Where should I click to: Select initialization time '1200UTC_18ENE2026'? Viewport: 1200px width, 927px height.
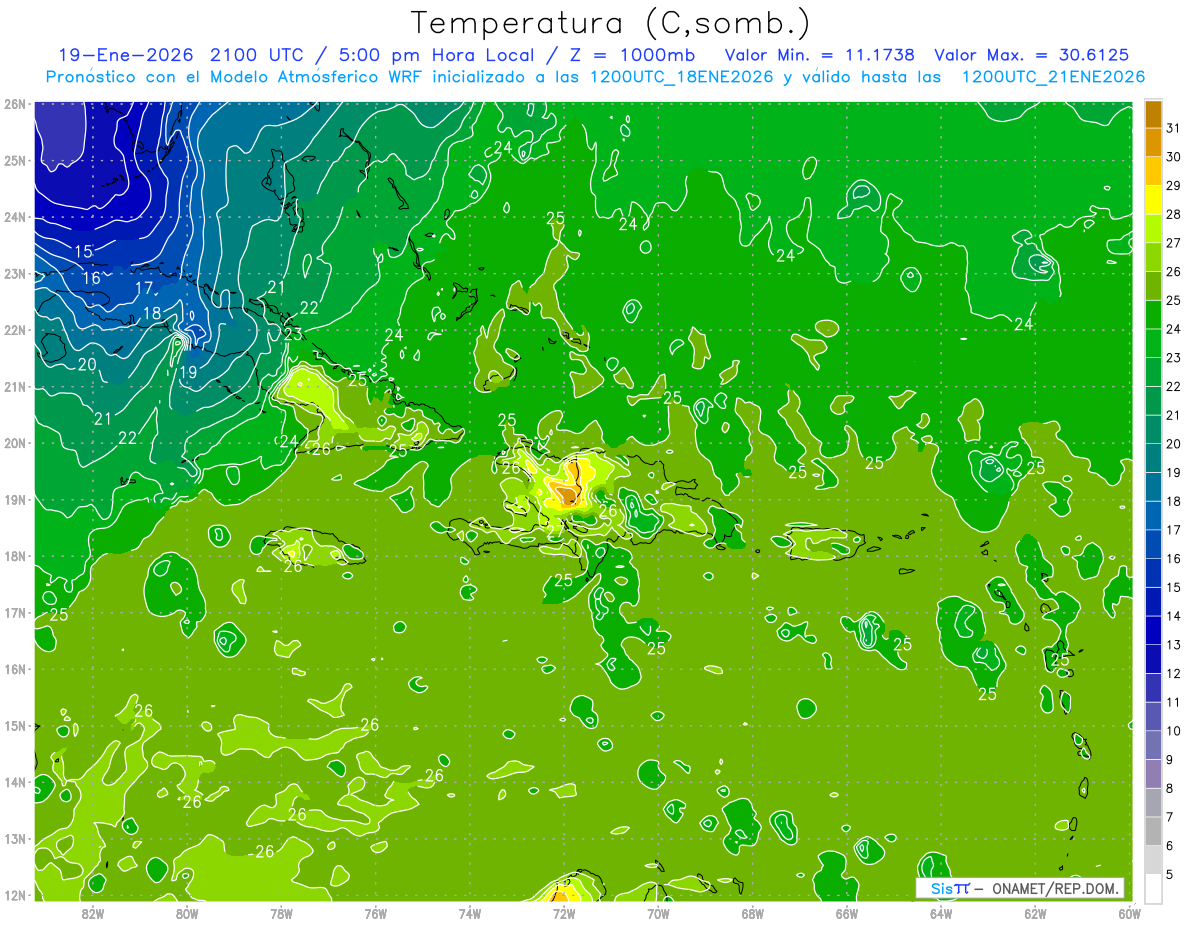684,77
